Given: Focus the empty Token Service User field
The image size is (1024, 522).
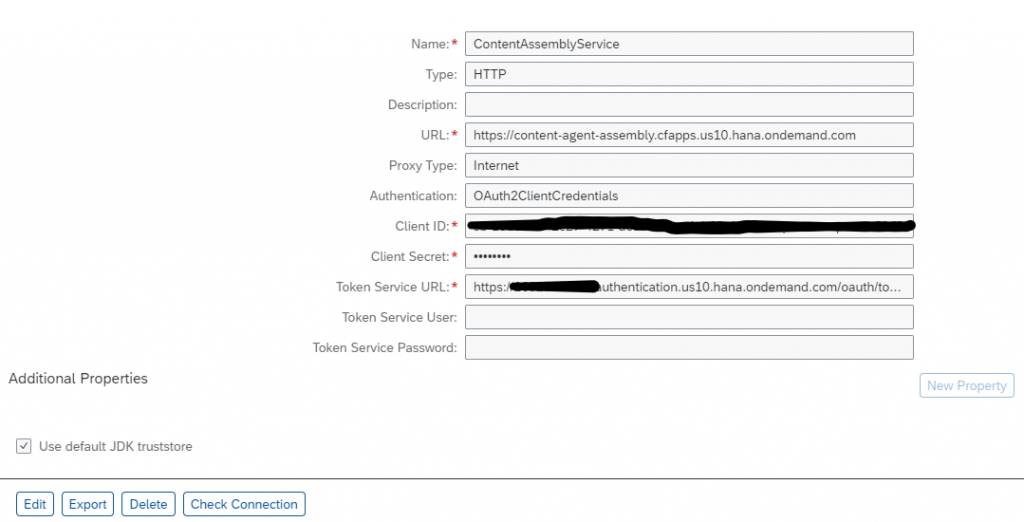Looking at the screenshot, I should tap(689, 317).
